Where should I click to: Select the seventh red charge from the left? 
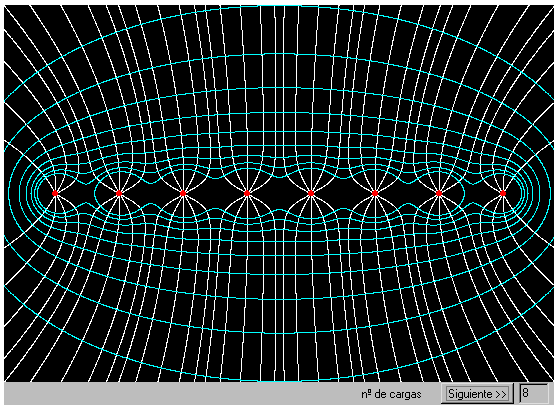[439, 193]
